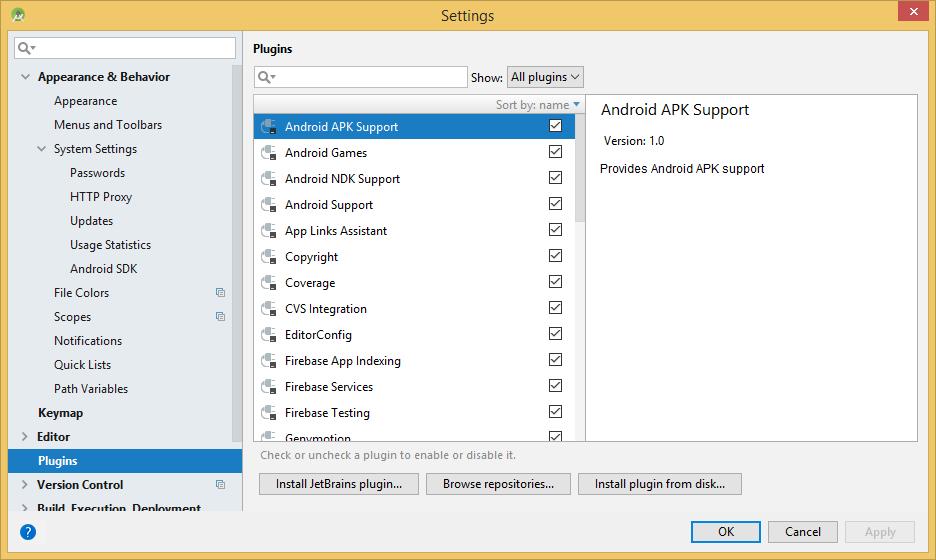Viewport: 936px width, 560px height.
Task: Click the magnifier icon in plugins search box
Action: point(266,77)
